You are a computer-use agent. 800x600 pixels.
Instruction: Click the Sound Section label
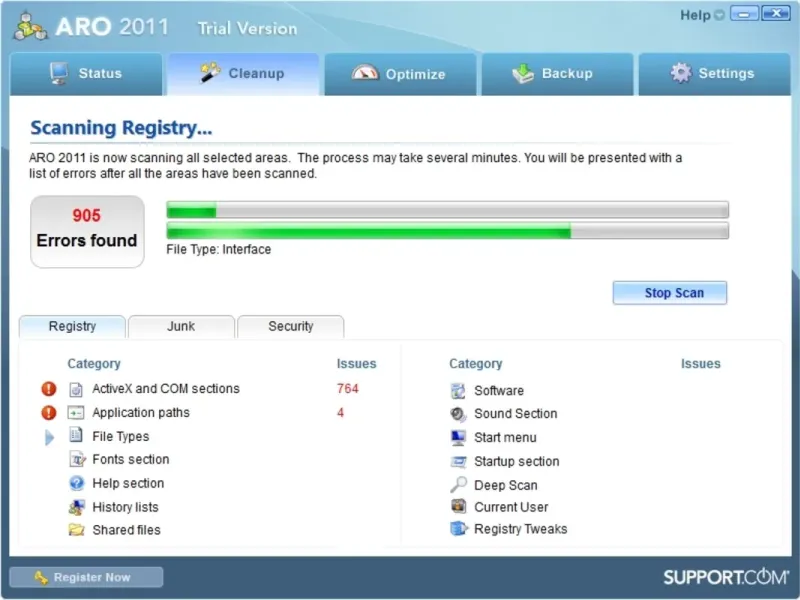point(516,414)
